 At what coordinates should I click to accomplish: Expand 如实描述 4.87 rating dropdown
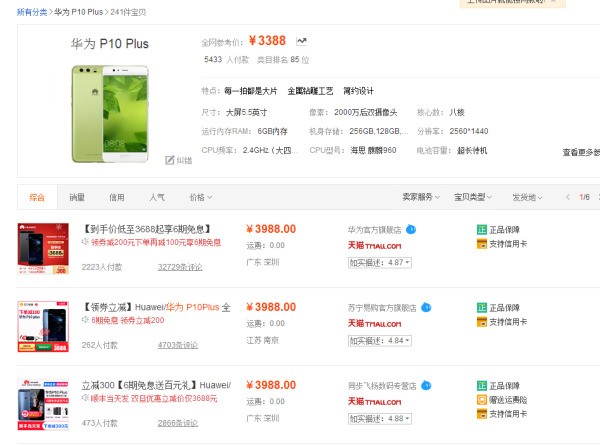(380, 263)
